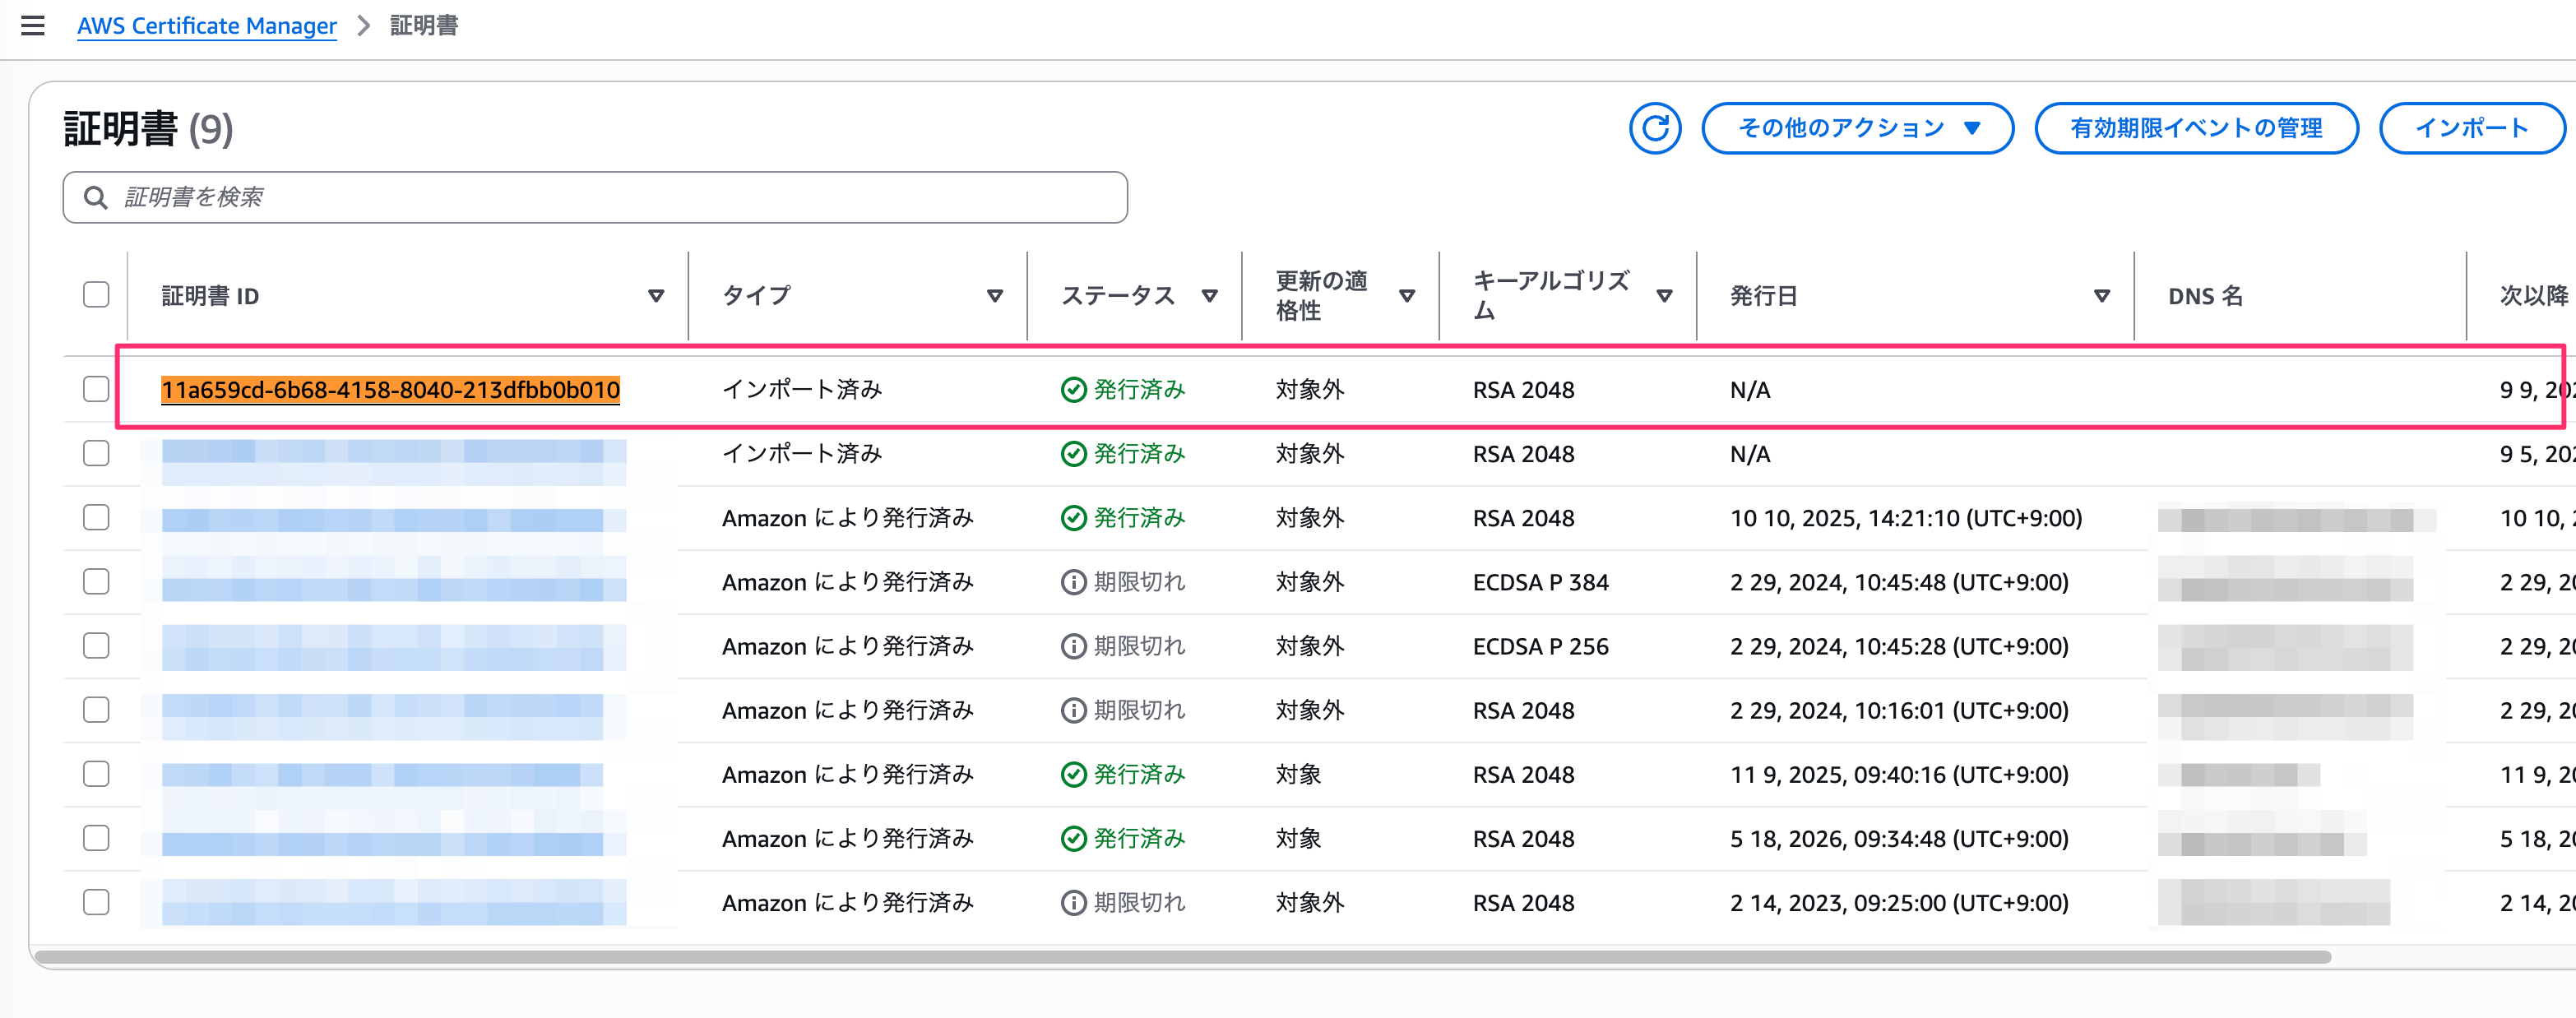This screenshot has width=2576, height=1018.
Task: Select checkbox for certificate 11a659cd
Action: (x=96, y=389)
